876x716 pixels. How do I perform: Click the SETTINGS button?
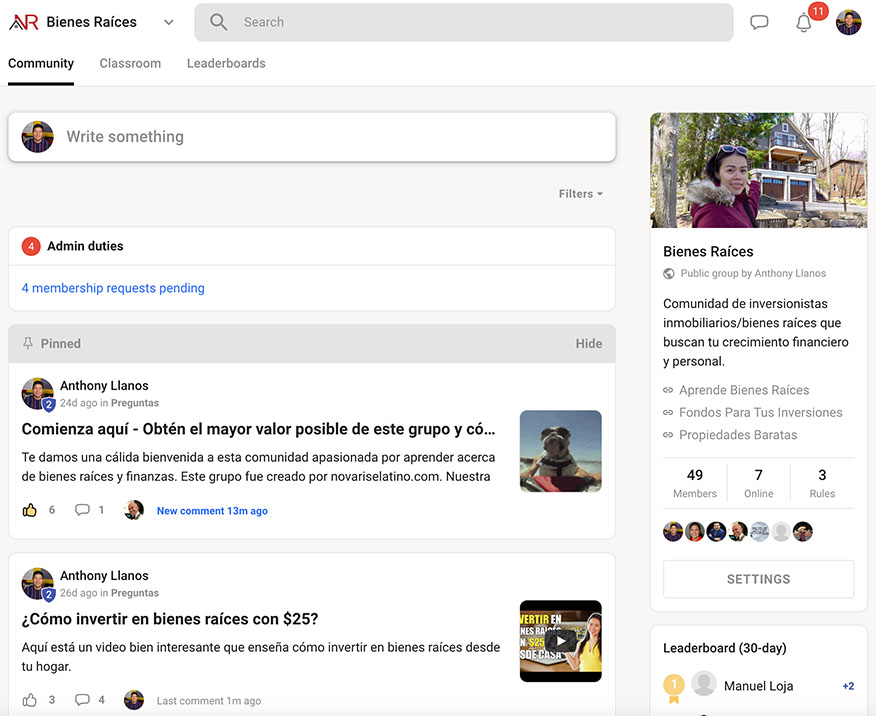[x=758, y=579]
